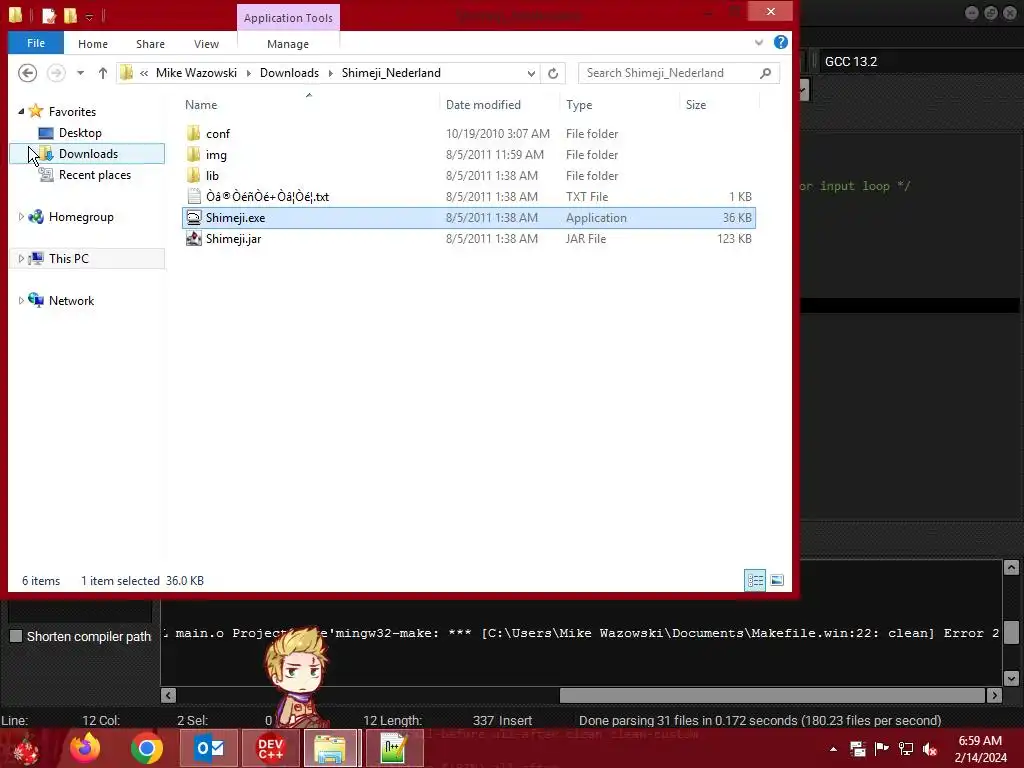Open Outlook from the taskbar
1024x768 pixels.
(x=209, y=748)
